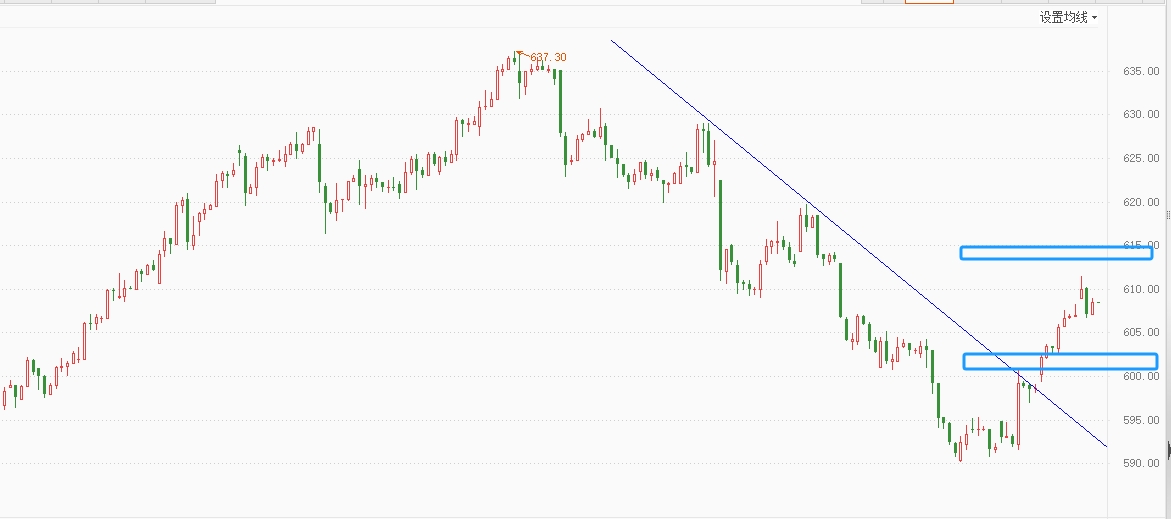This screenshot has height=519, width=1171.
Task: Click the collapse arrow at the lower right edge
Action: tap(1168, 452)
